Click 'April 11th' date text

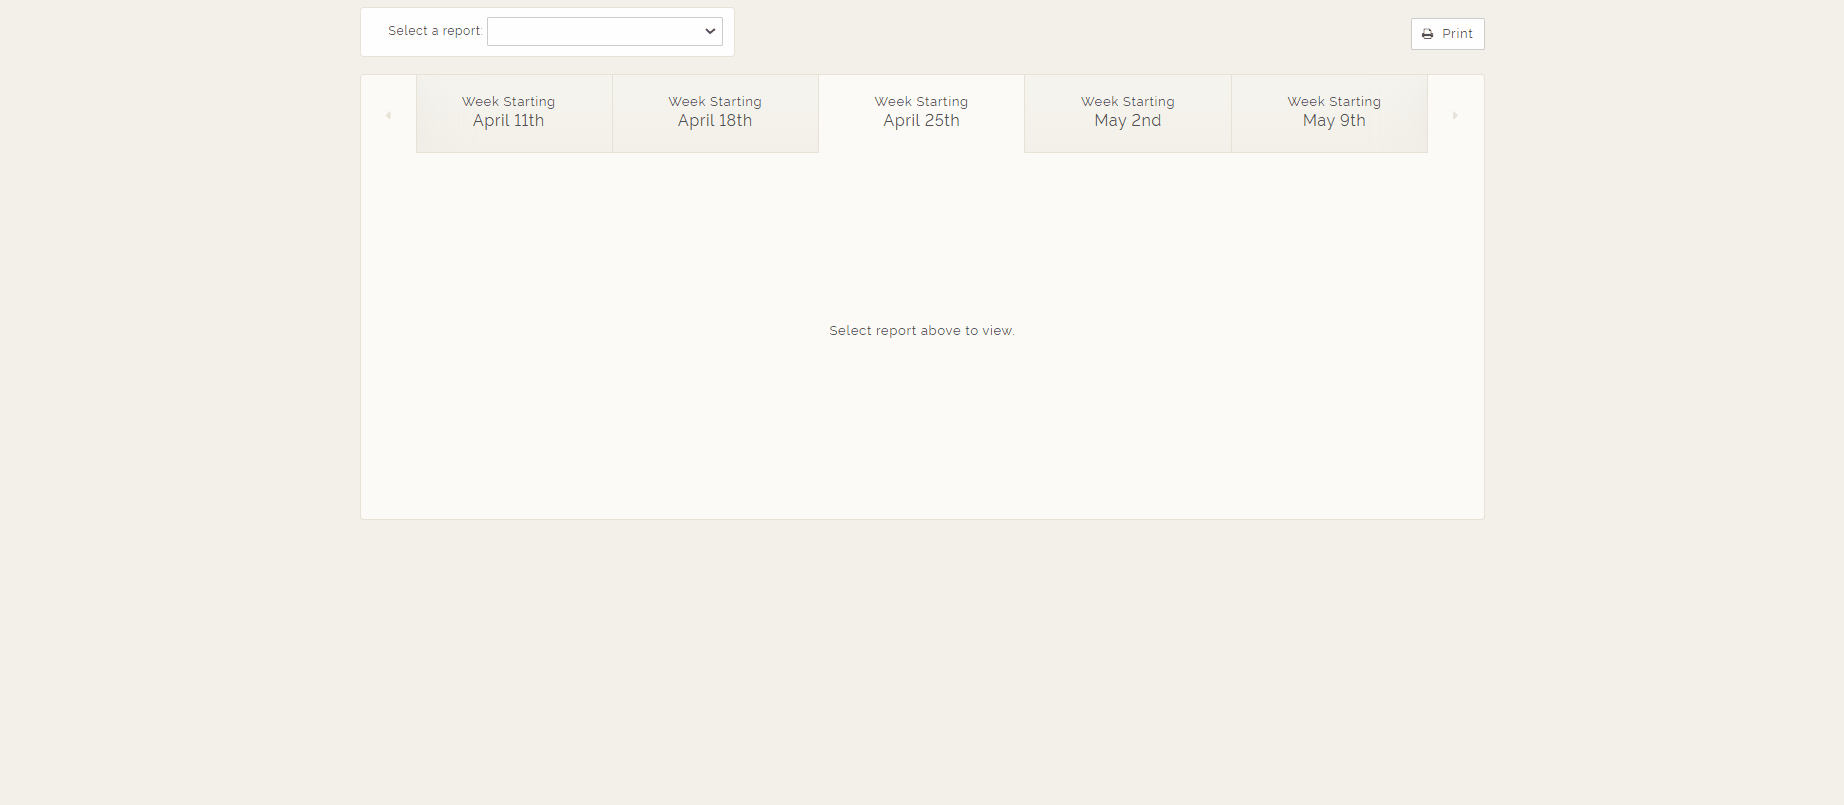click(508, 121)
